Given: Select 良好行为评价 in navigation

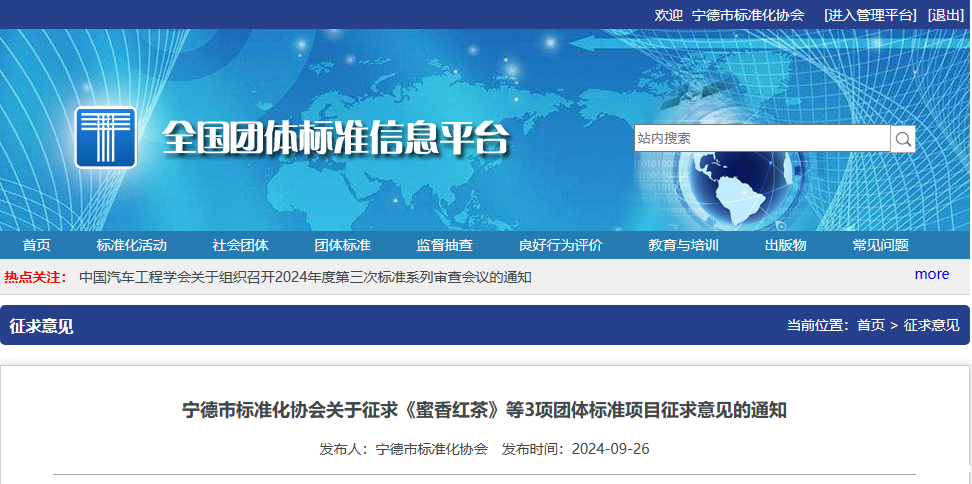Looking at the screenshot, I should click(560, 246).
